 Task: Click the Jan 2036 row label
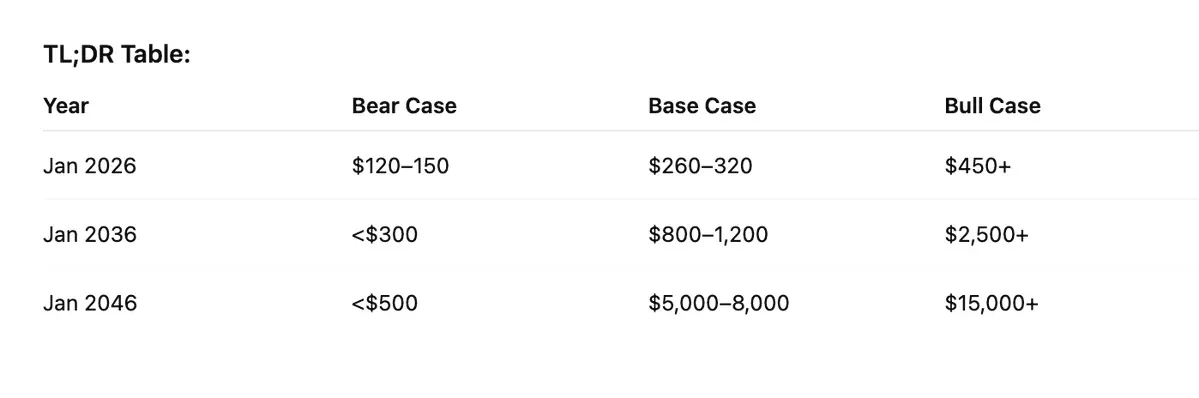click(x=89, y=234)
